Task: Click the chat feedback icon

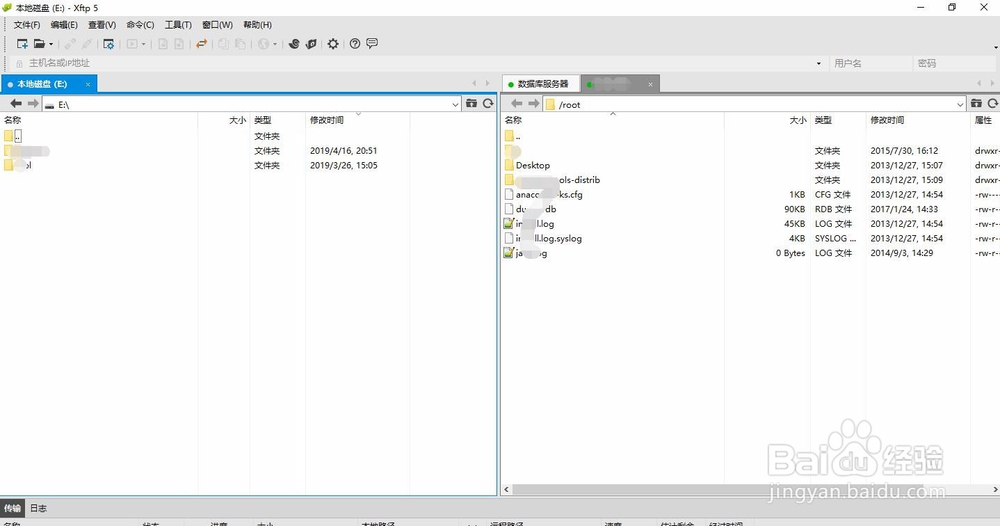Action: click(x=372, y=43)
